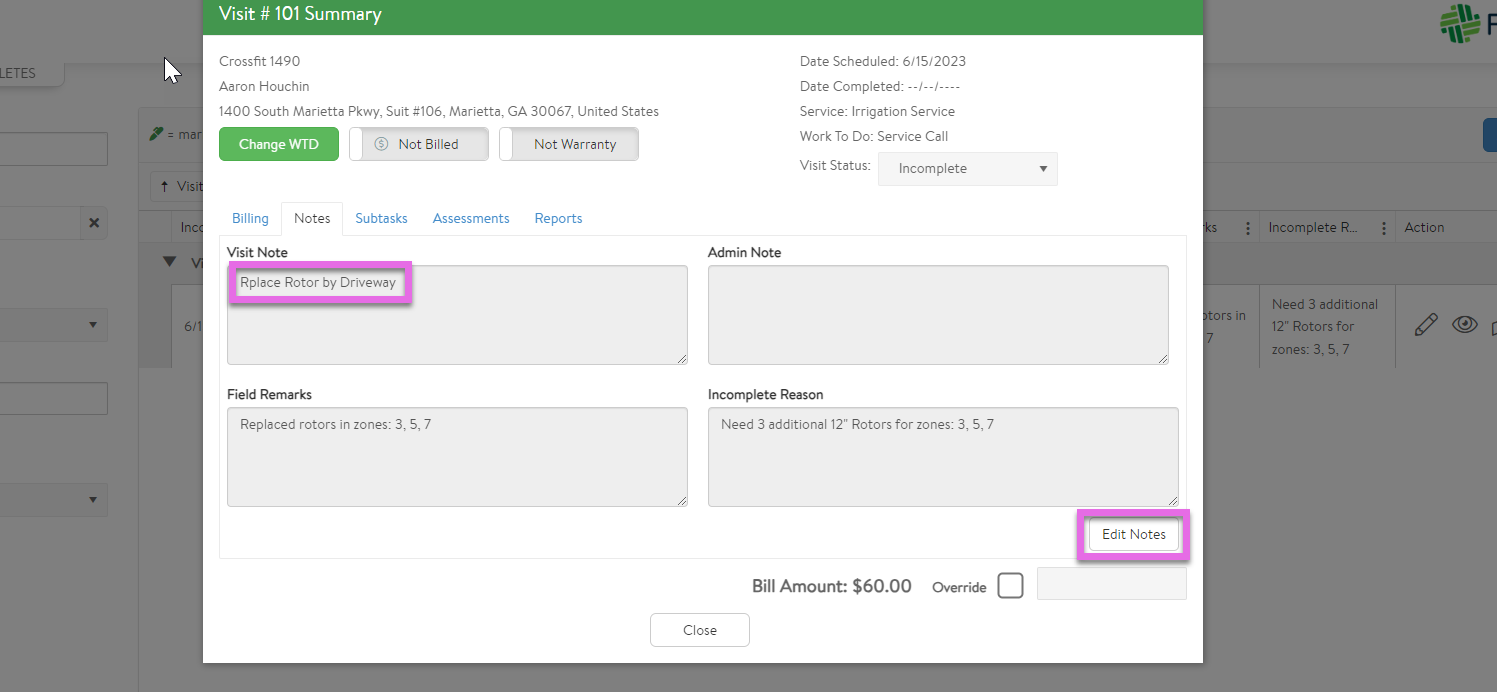
Task: Open the upper left sidebar filter dropdown
Action: pos(53,324)
